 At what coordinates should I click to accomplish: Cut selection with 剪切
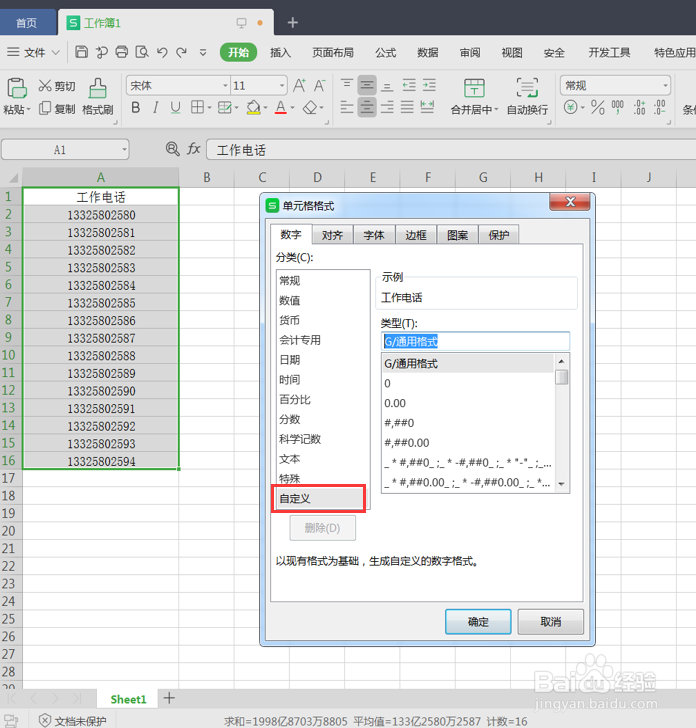tap(57, 86)
